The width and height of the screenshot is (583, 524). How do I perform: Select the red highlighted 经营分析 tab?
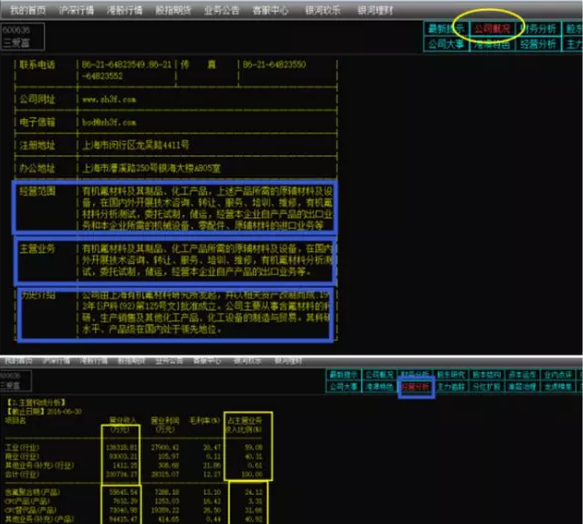pos(416,387)
